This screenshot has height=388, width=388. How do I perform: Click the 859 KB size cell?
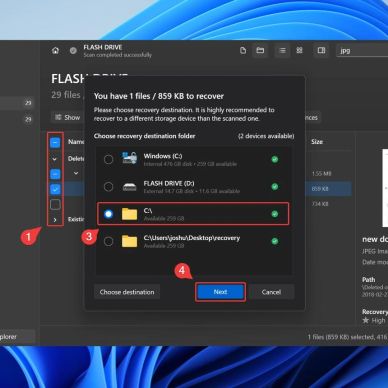pyautogui.click(x=320, y=189)
